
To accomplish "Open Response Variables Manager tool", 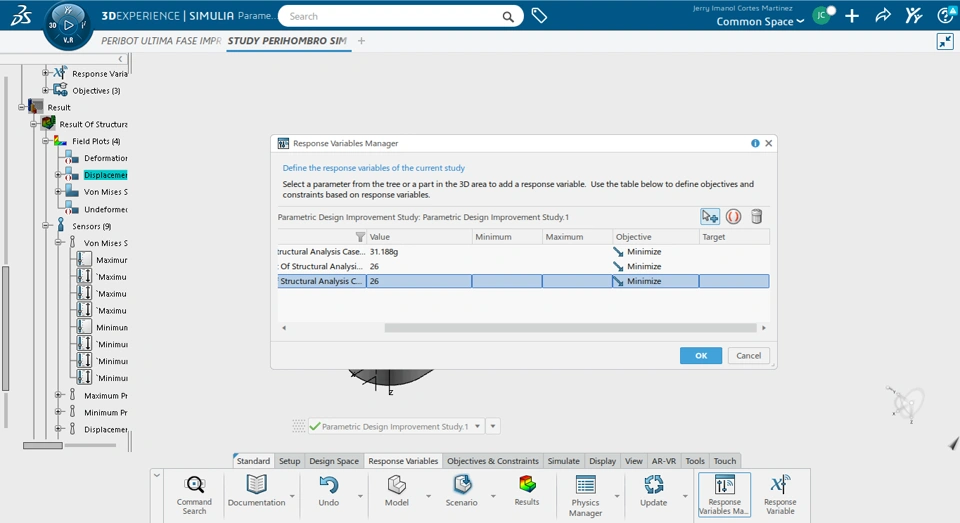I will (724, 495).
